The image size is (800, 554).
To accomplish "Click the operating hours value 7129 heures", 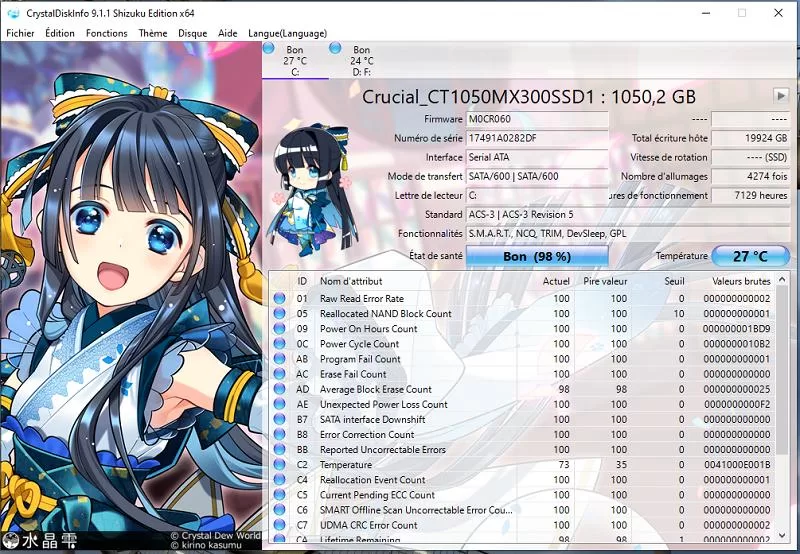I will [x=750, y=196].
